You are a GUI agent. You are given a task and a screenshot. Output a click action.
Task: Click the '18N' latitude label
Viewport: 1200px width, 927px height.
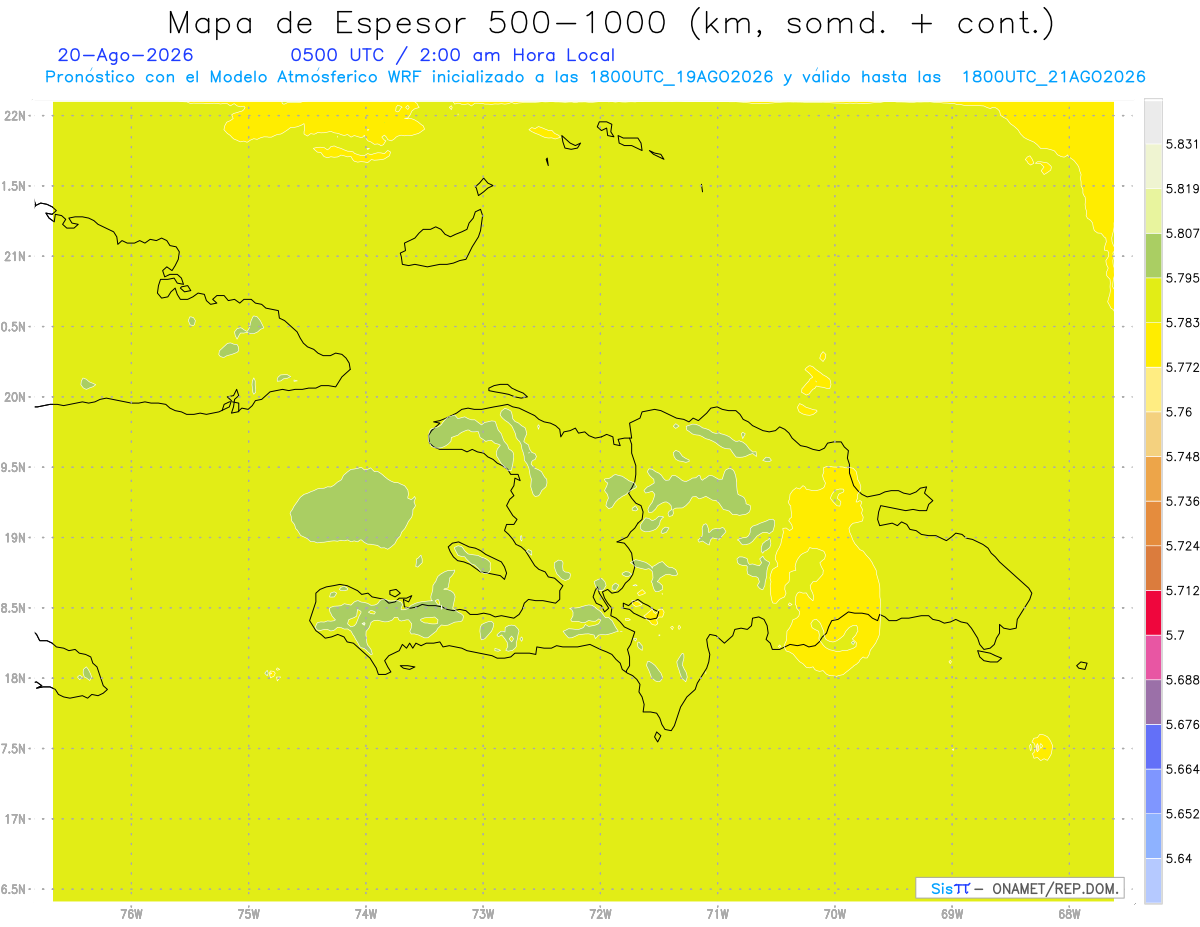(x=15, y=679)
